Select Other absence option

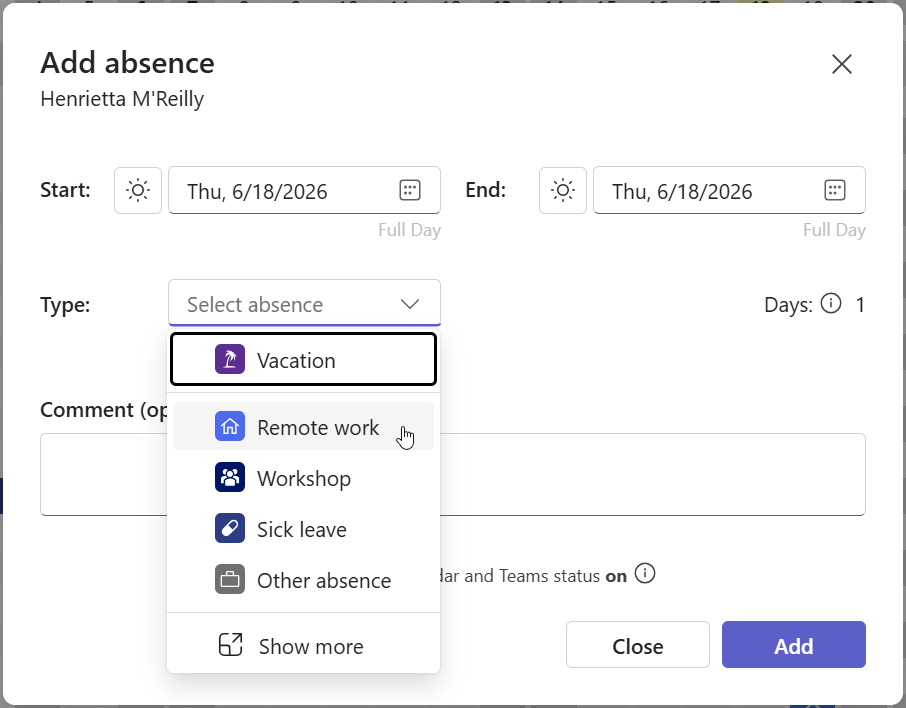303,579
